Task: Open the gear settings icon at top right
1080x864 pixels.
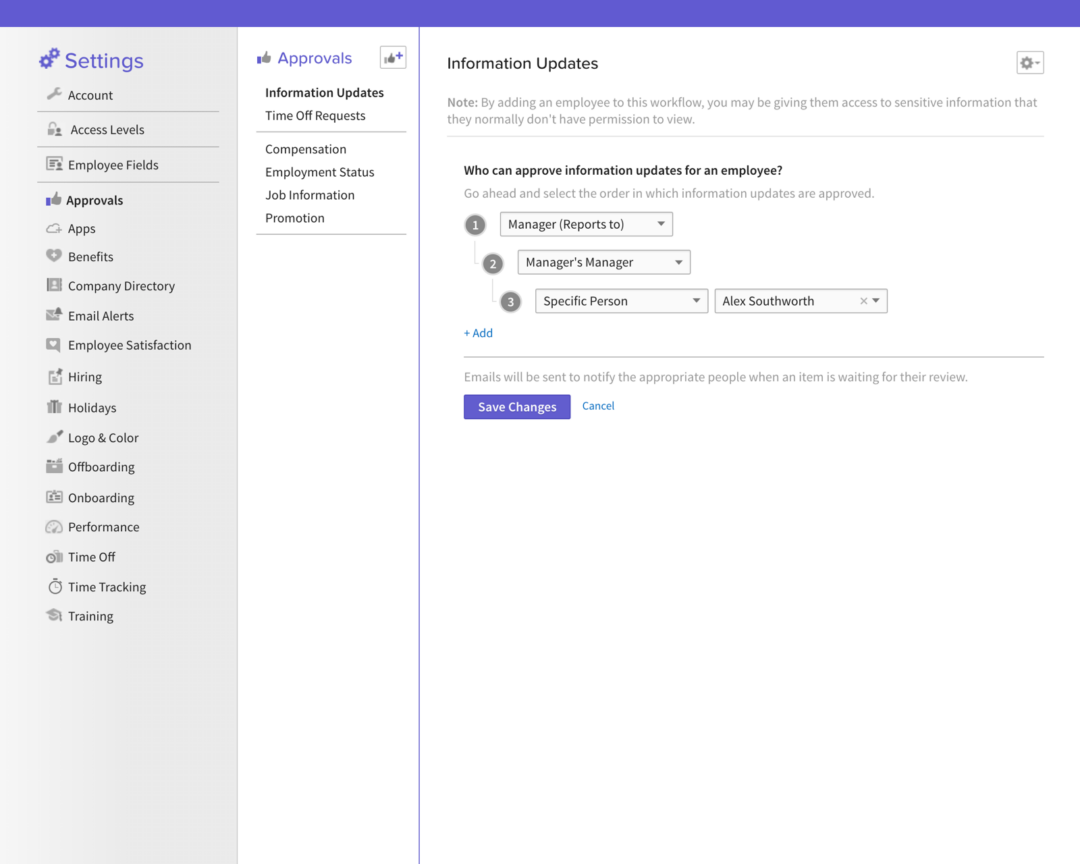Action: (1029, 62)
